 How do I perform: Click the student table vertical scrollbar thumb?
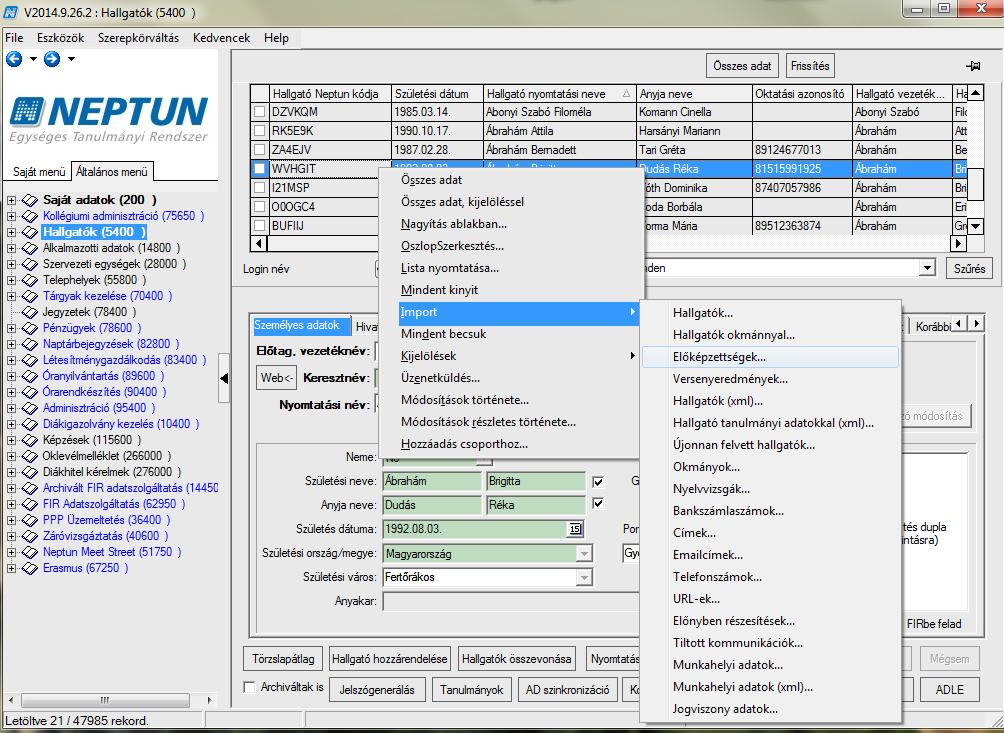(x=975, y=184)
